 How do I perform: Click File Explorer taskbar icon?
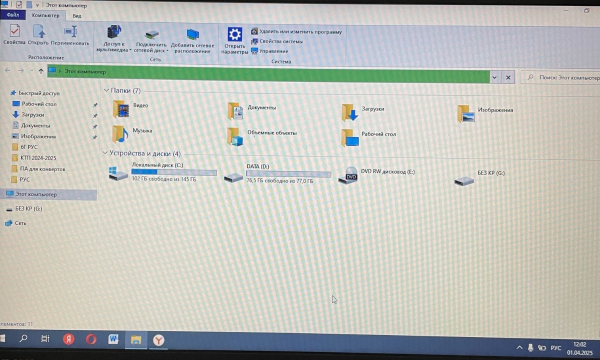(x=136, y=340)
